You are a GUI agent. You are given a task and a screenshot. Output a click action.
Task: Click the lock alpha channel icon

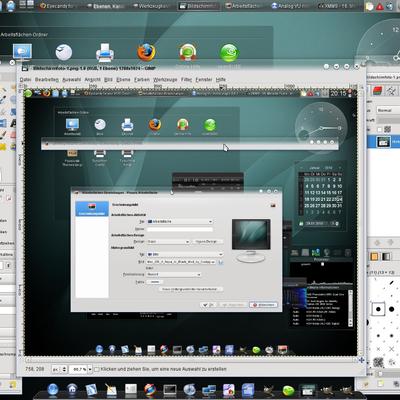coord(388,129)
